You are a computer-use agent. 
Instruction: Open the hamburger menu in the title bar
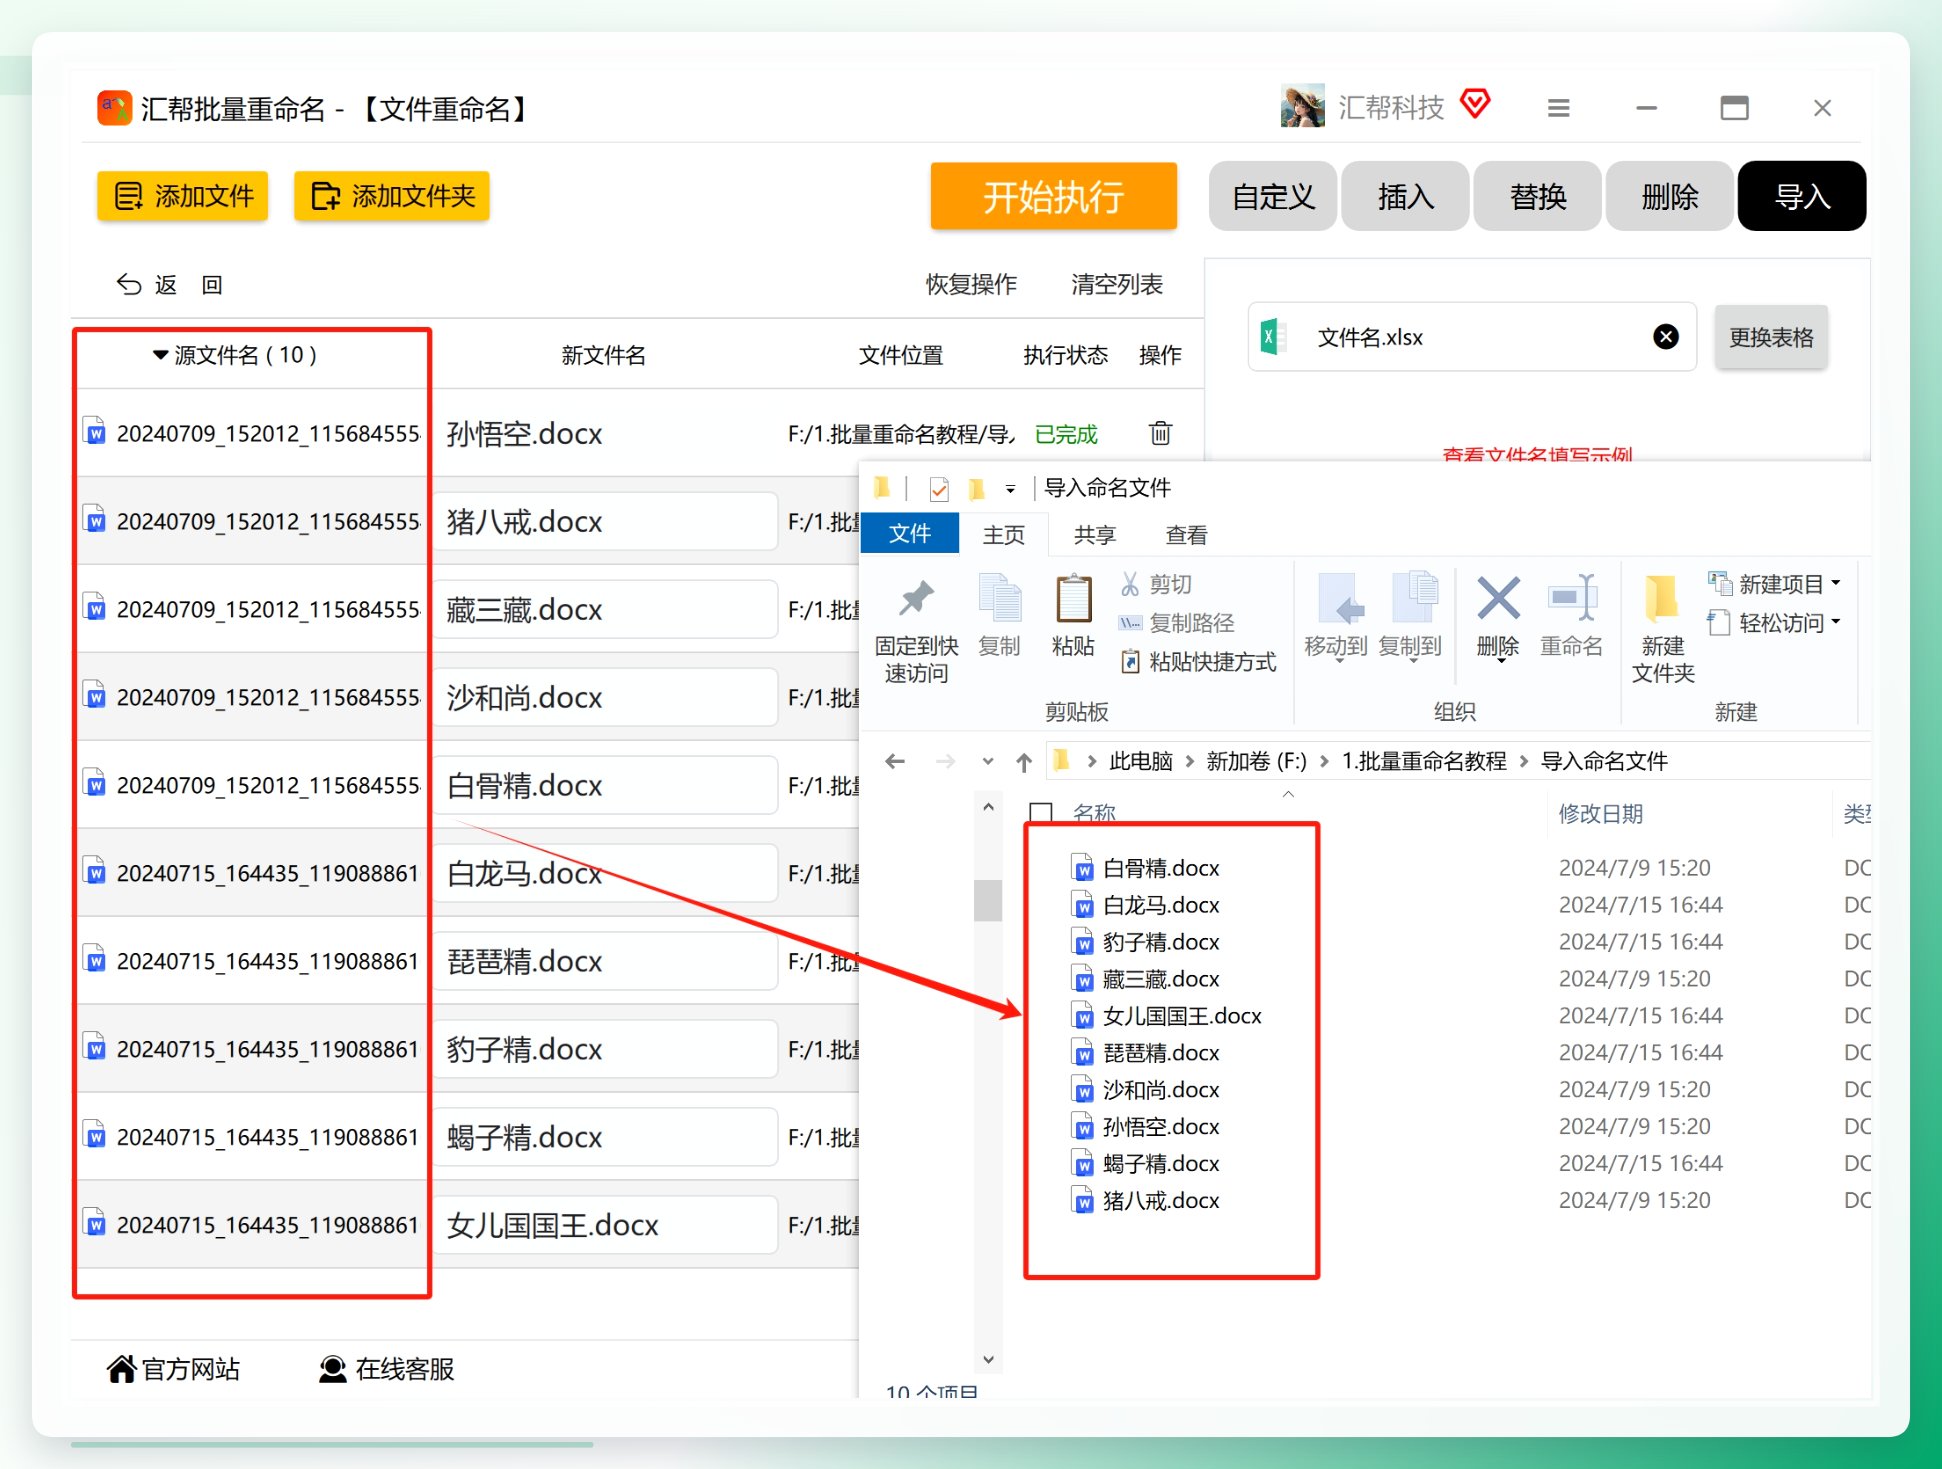point(1558,108)
